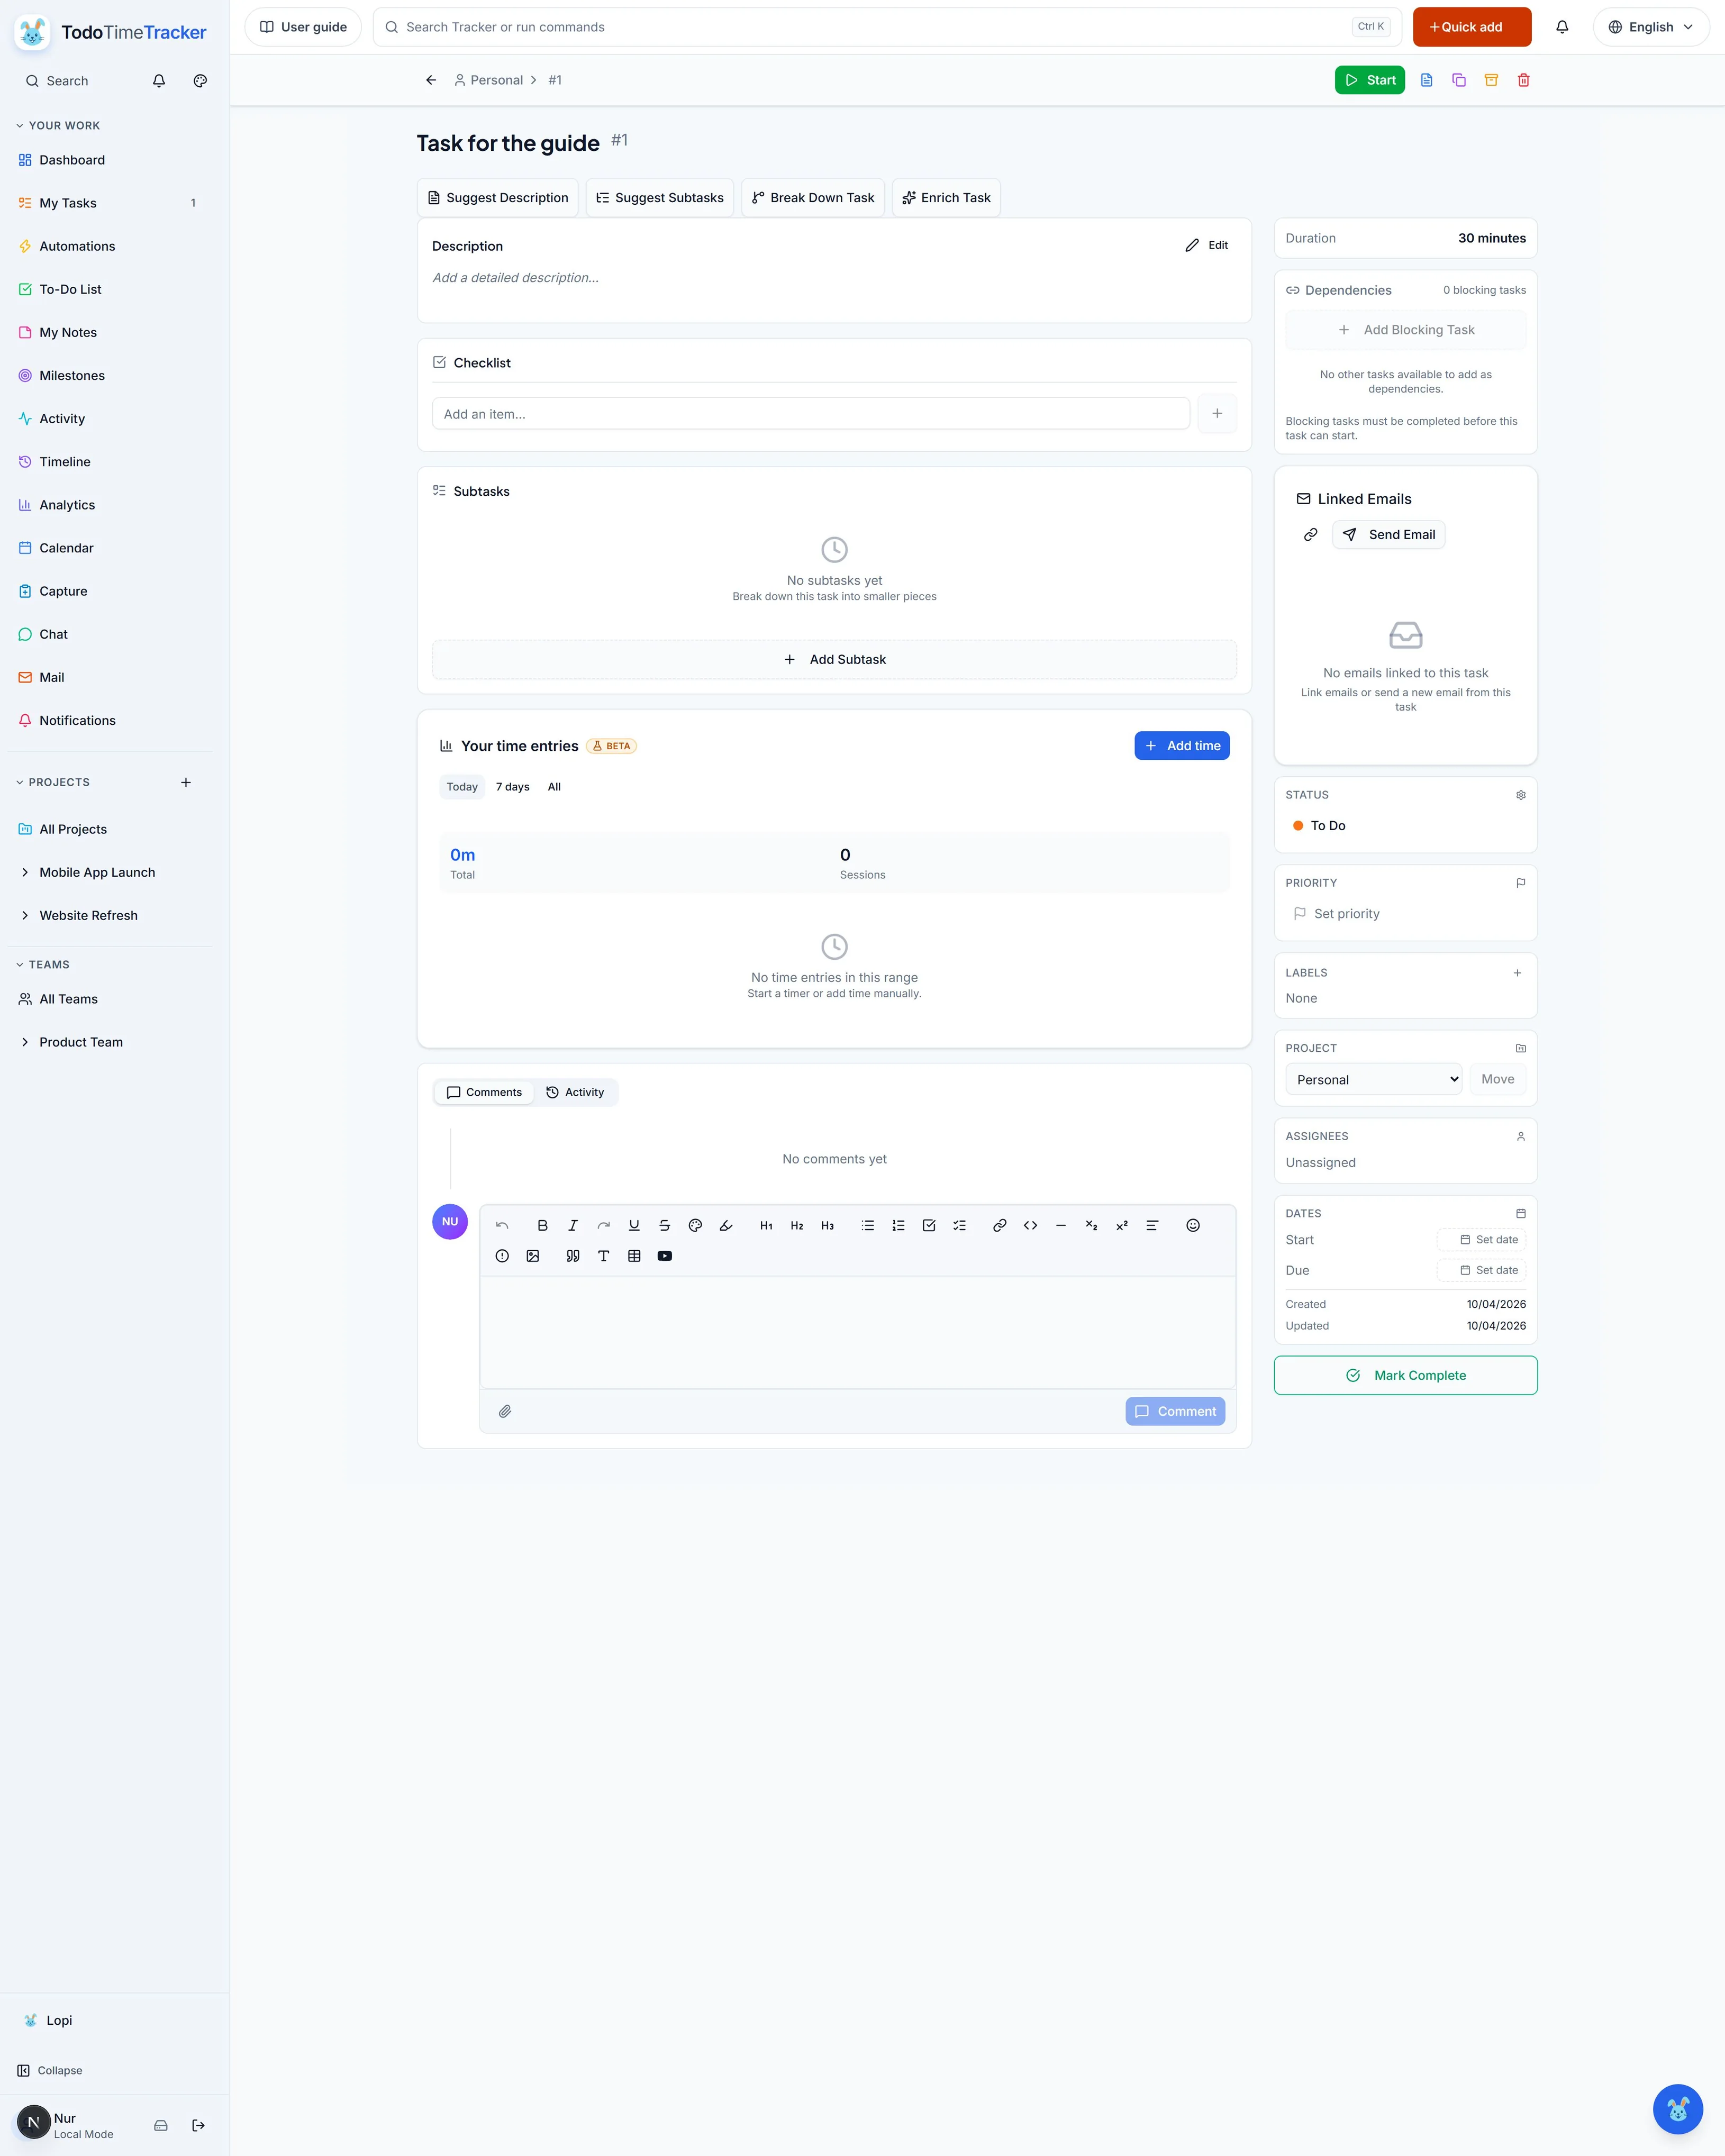Toggle the task list checkbox icon in editor
The image size is (1725, 2156).
point(929,1225)
